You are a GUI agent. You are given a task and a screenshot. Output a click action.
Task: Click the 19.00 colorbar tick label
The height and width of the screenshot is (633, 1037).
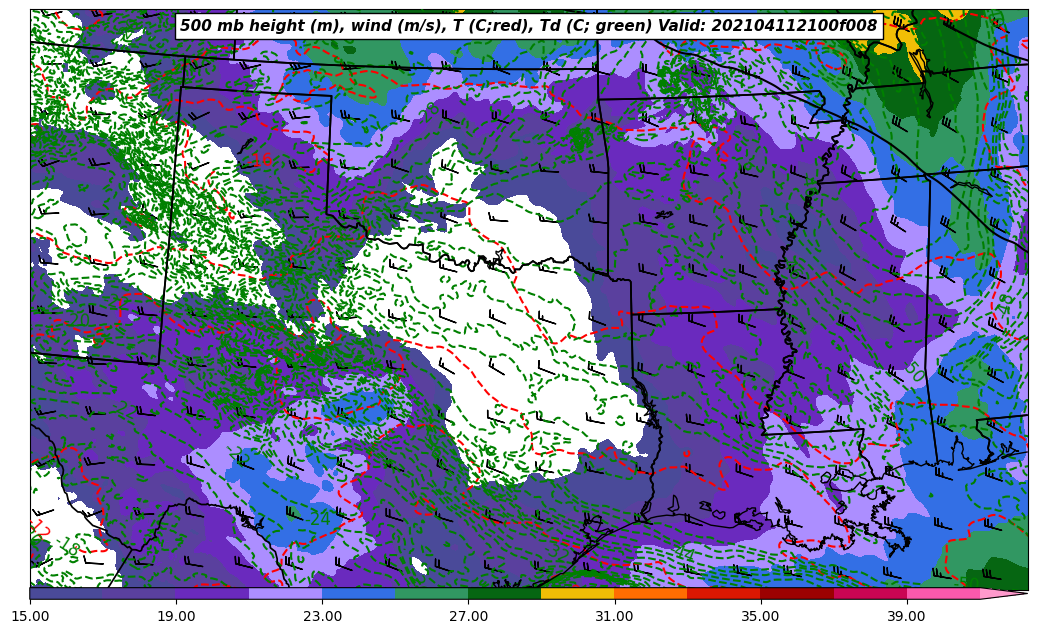pyautogui.click(x=176, y=617)
